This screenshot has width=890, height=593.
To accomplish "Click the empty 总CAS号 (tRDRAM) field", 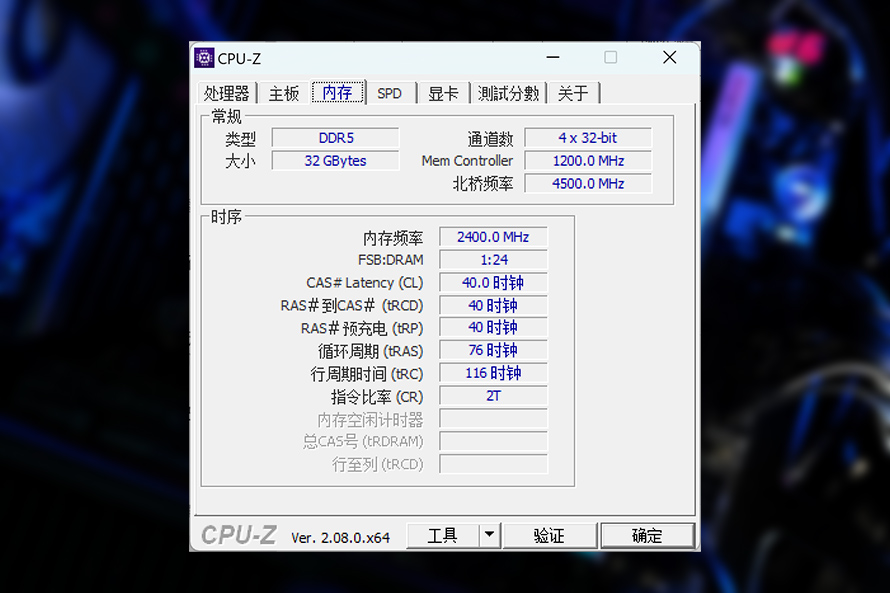I will coord(493,441).
